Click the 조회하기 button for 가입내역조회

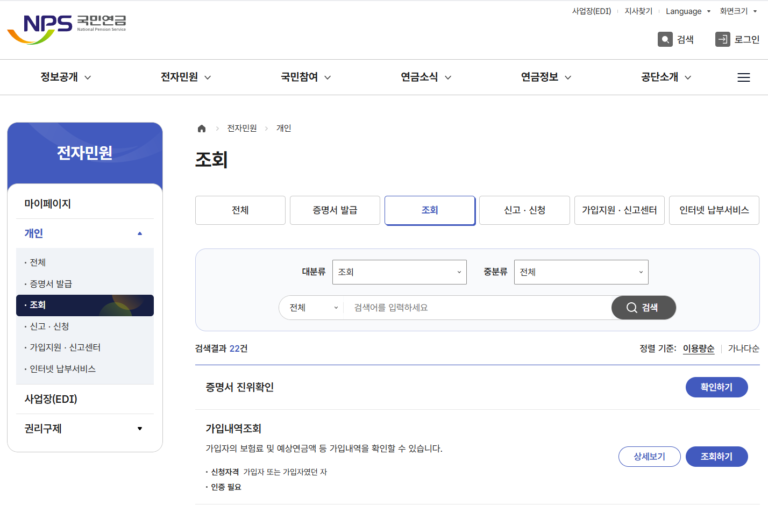717,457
